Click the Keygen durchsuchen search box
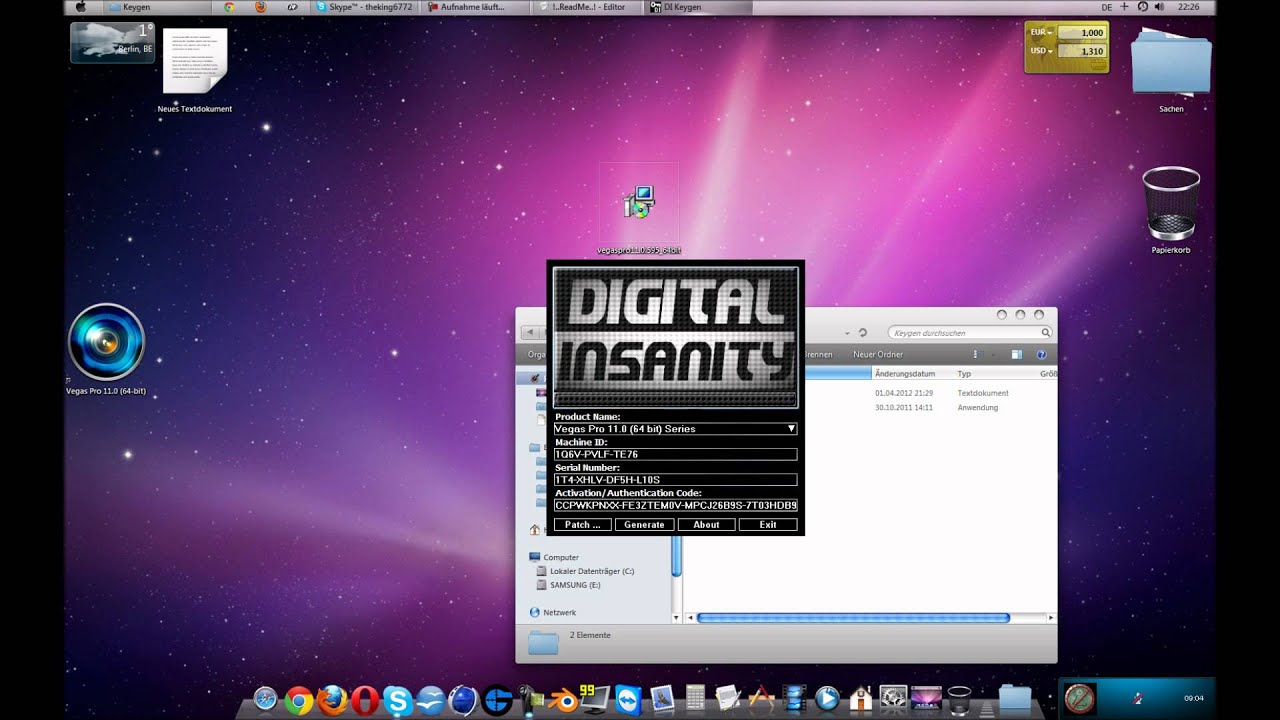The height and width of the screenshot is (720, 1280). [x=970, y=332]
